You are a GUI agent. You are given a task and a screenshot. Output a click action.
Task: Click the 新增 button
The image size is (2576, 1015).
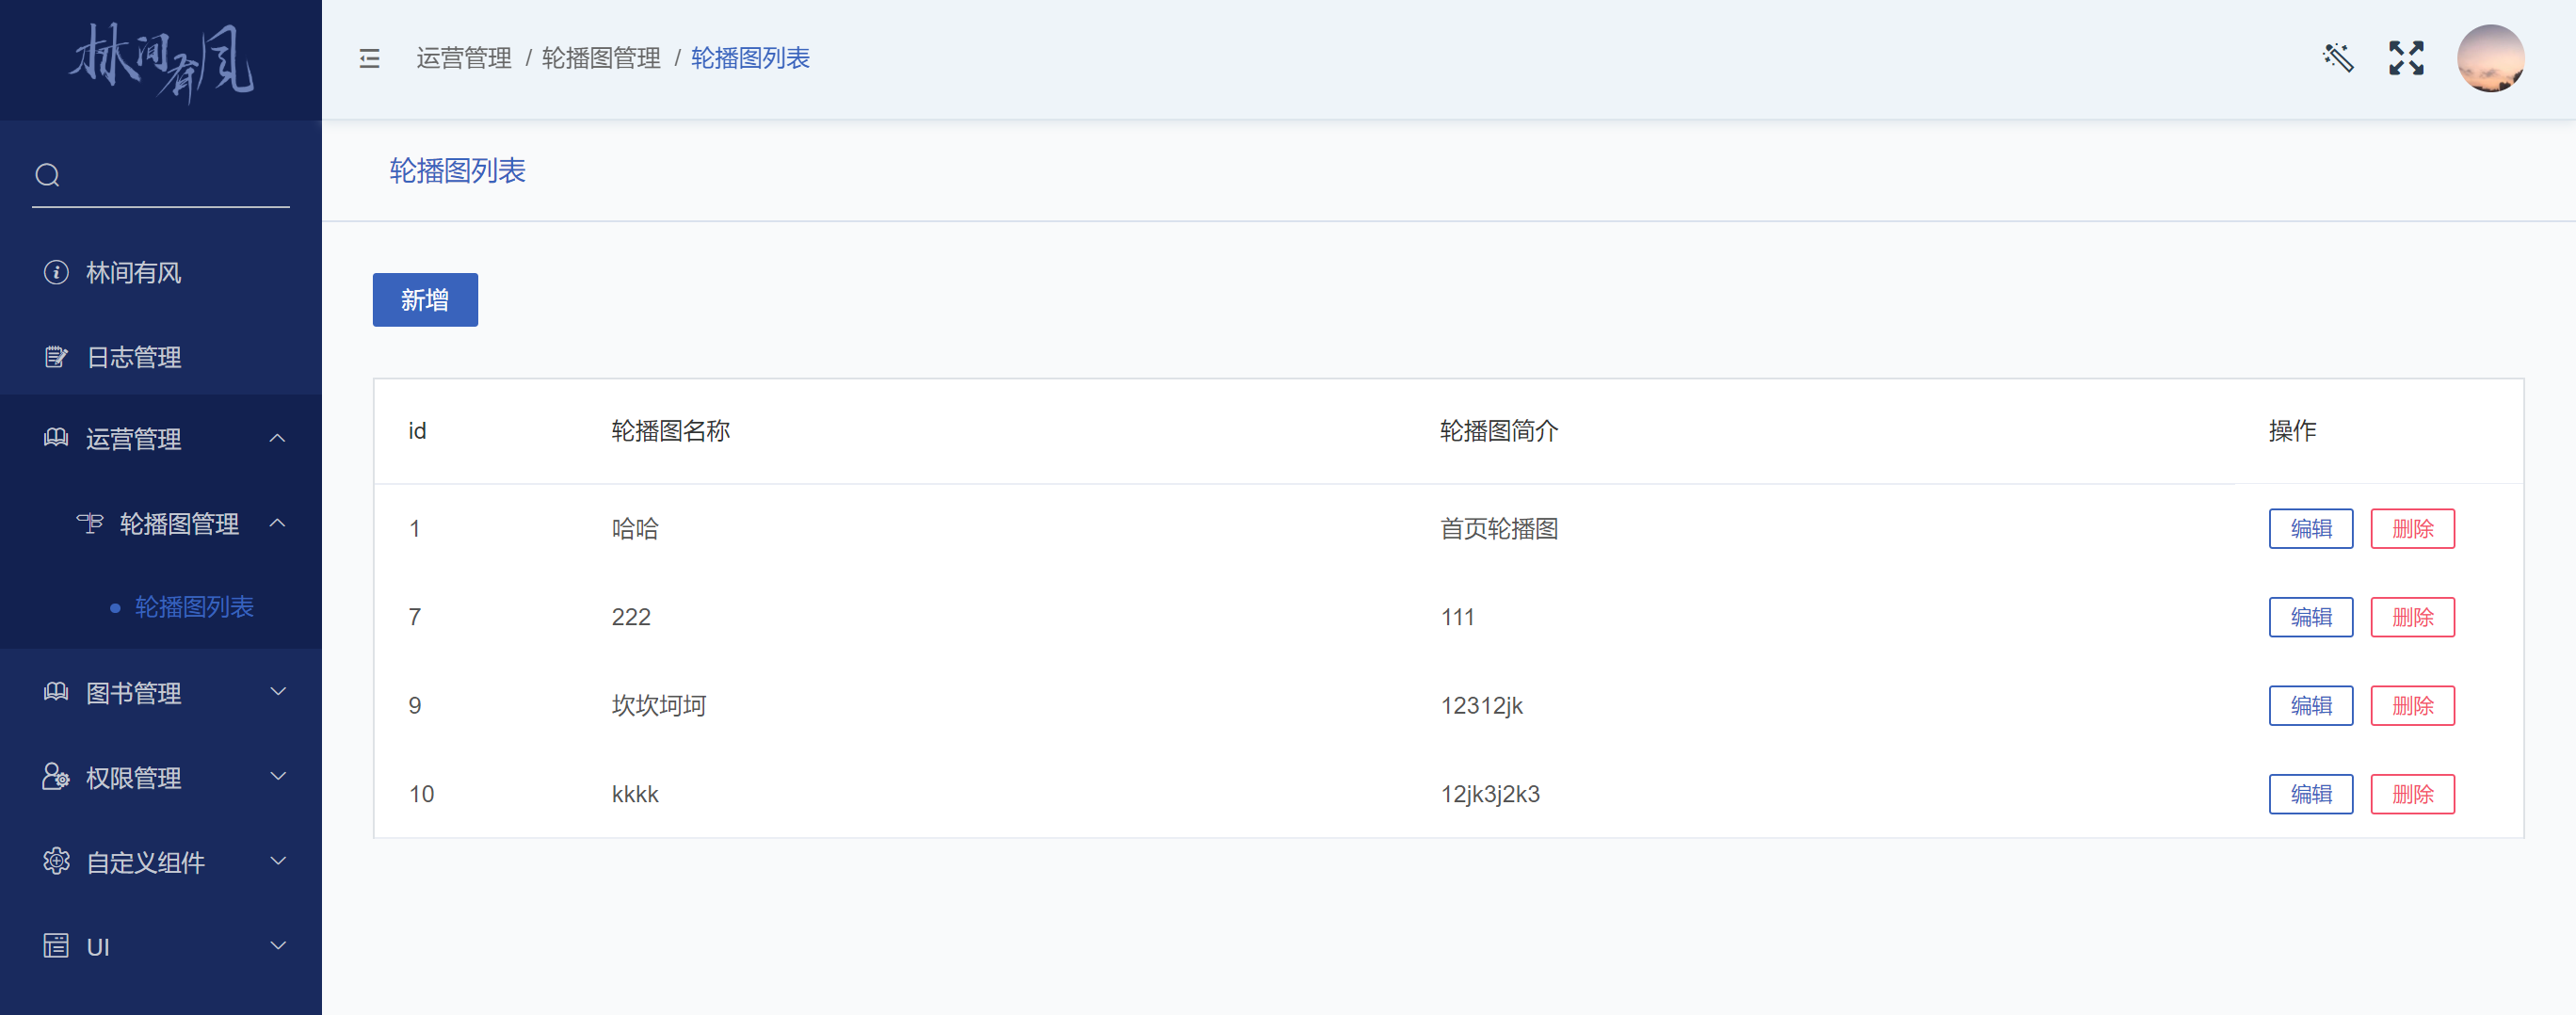tap(425, 299)
